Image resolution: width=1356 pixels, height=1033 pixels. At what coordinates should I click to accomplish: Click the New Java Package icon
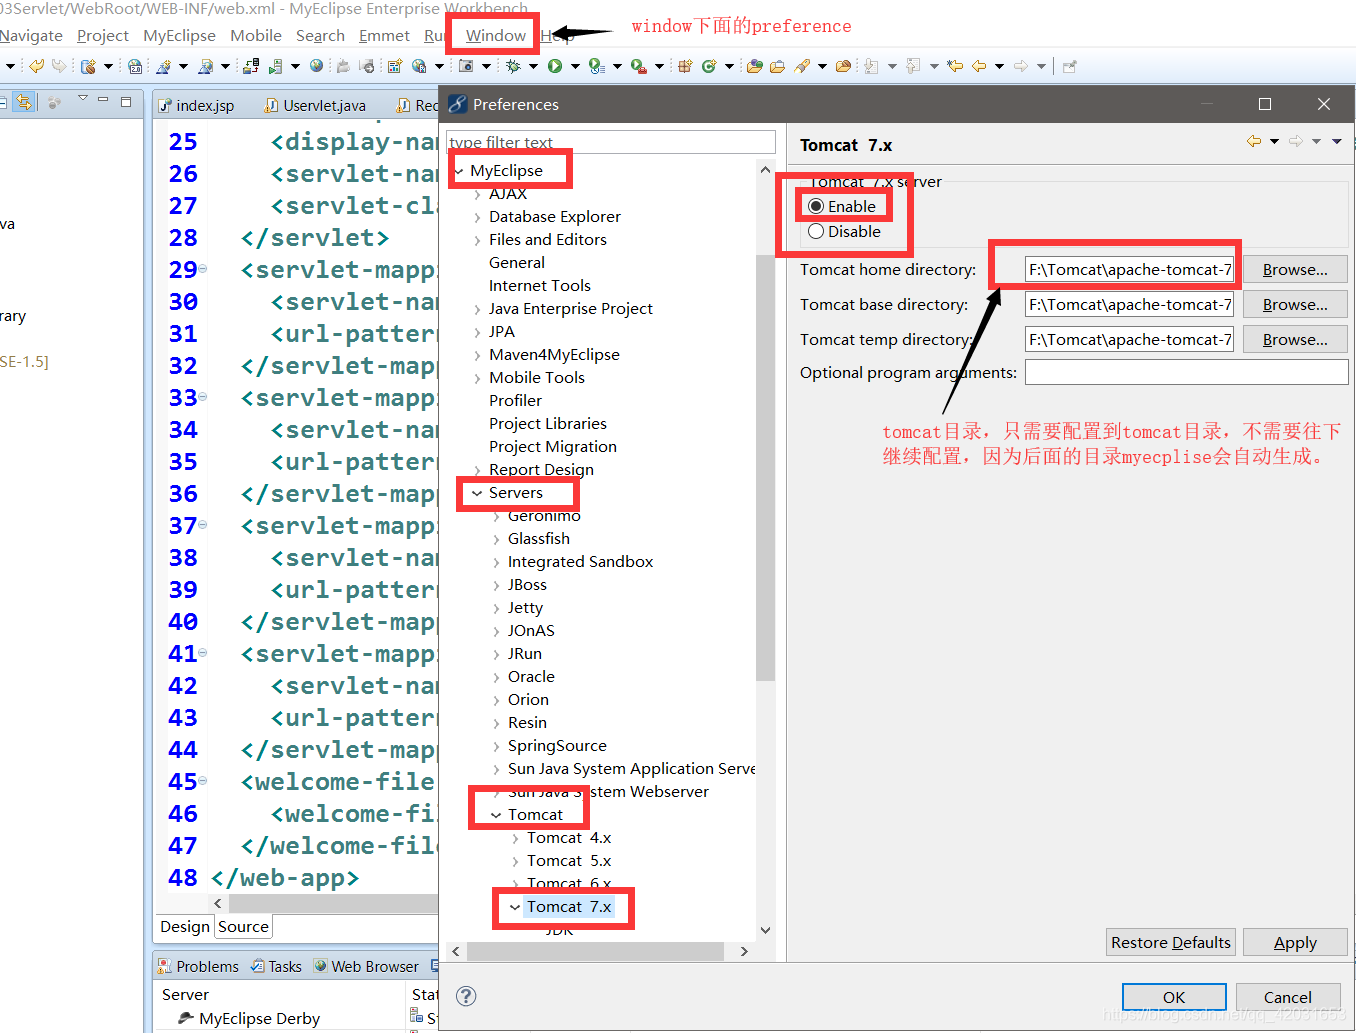(685, 66)
